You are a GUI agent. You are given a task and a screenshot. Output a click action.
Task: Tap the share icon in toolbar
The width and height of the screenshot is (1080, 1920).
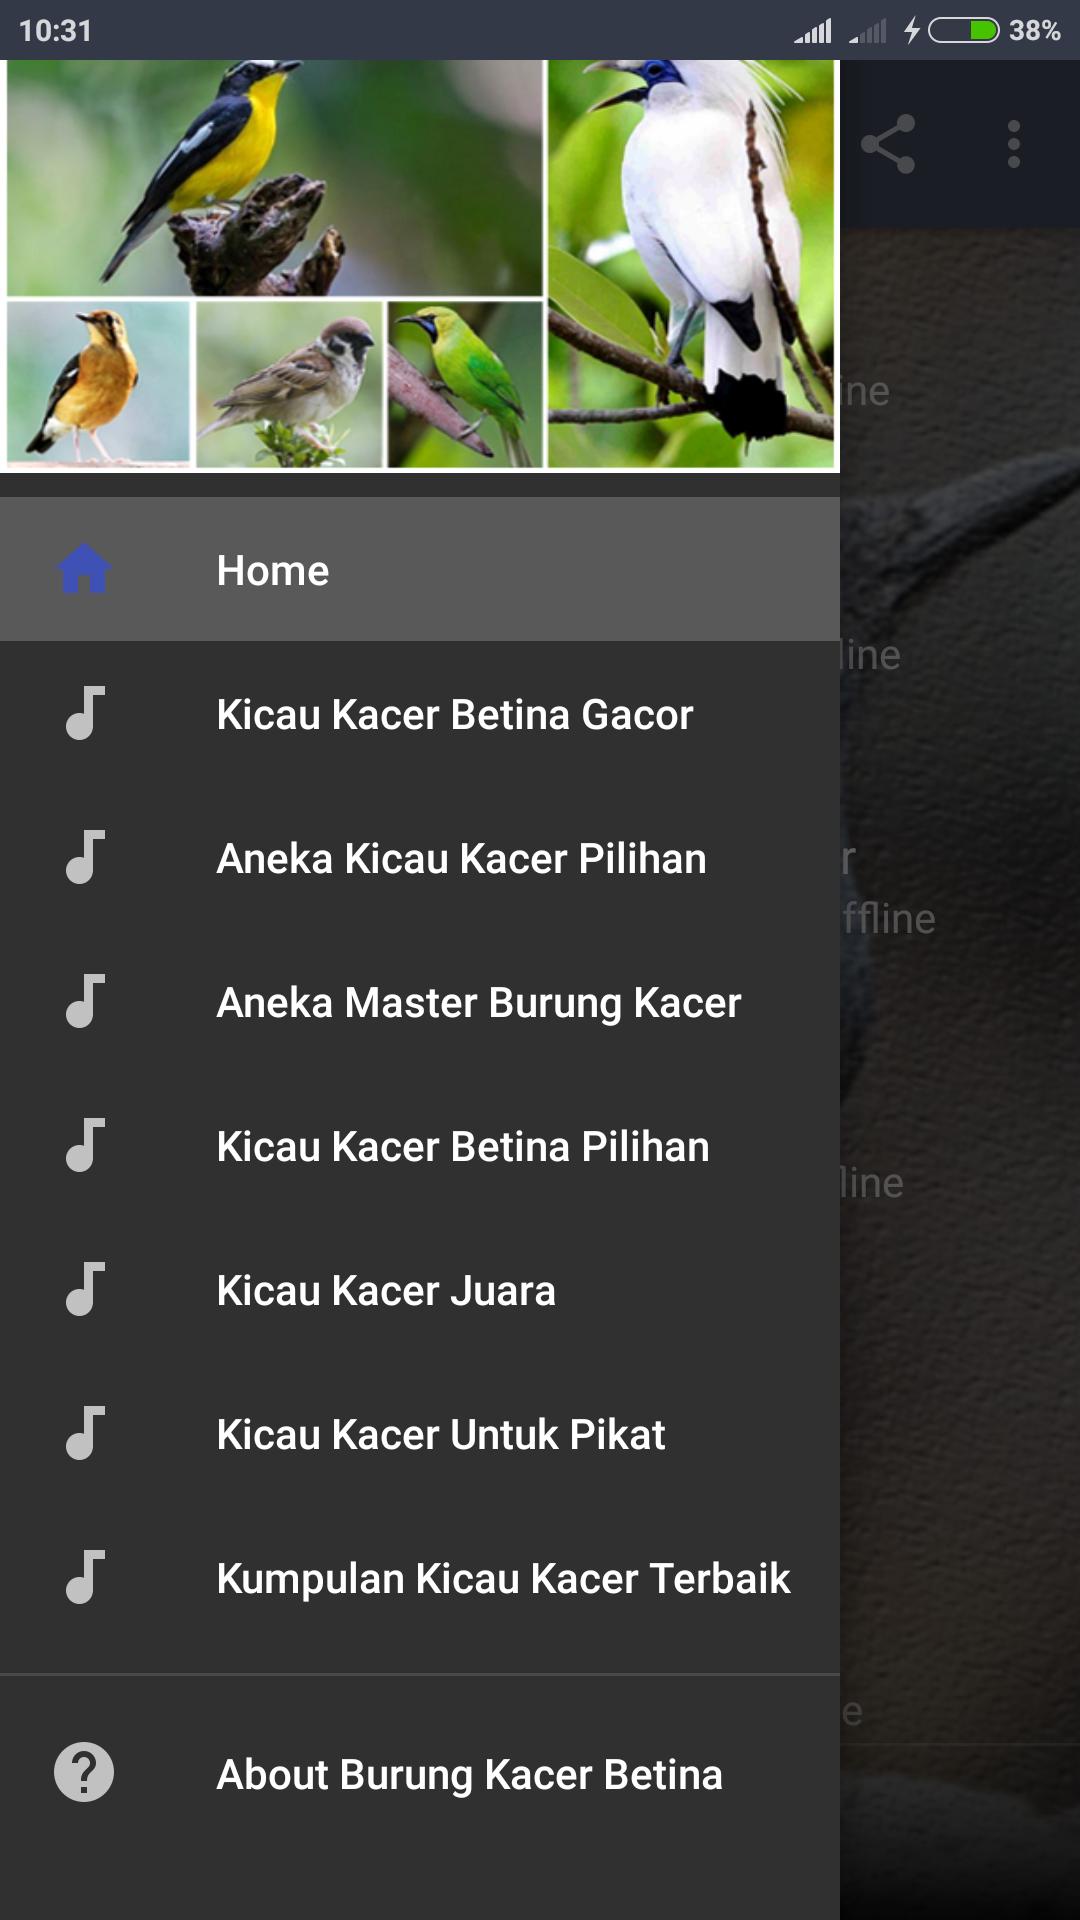[888, 144]
